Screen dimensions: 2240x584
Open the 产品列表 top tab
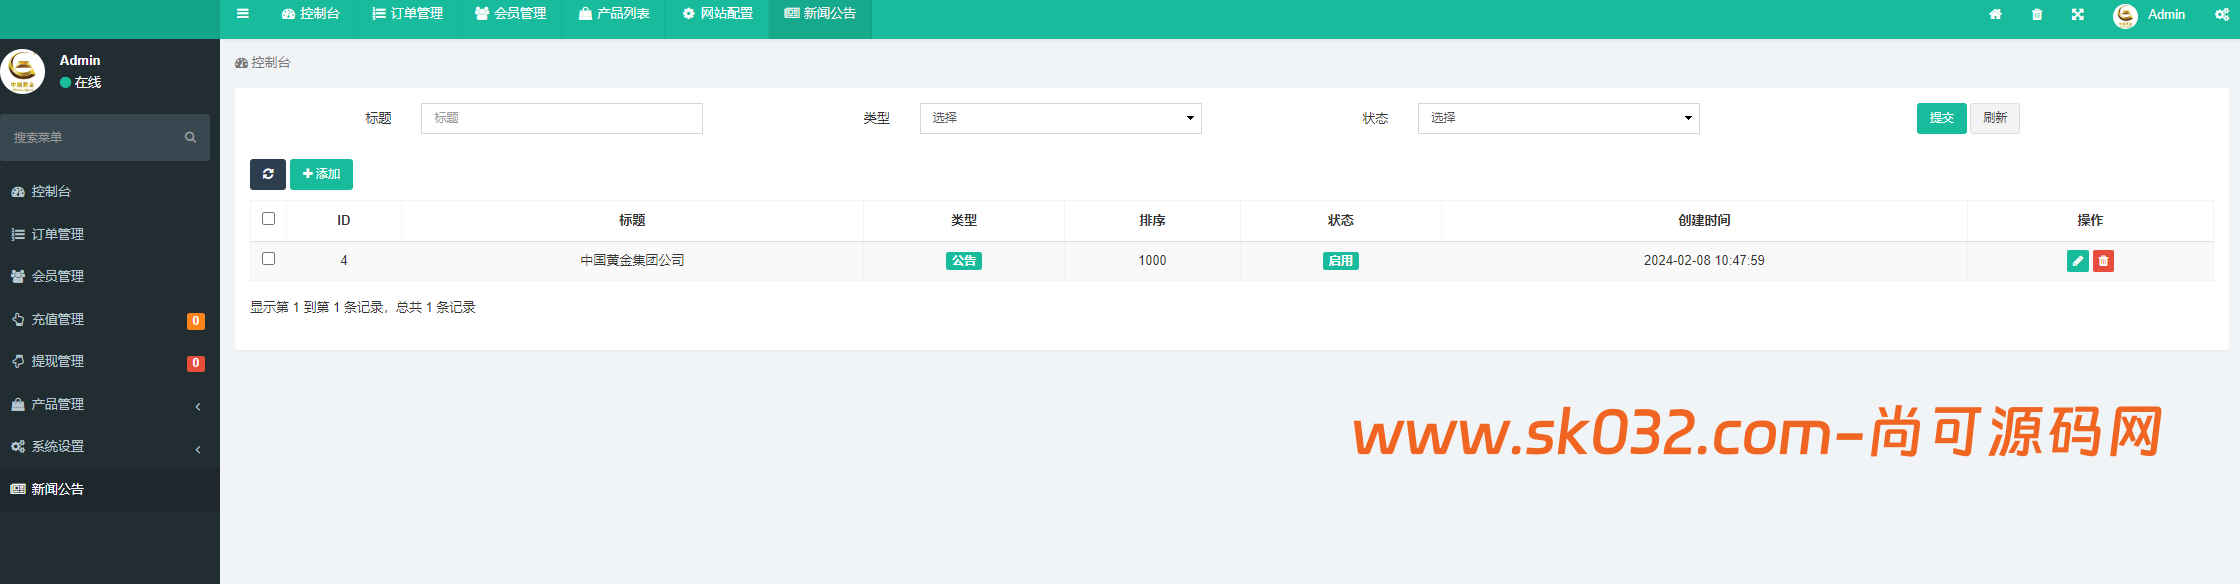(x=614, y=14)
